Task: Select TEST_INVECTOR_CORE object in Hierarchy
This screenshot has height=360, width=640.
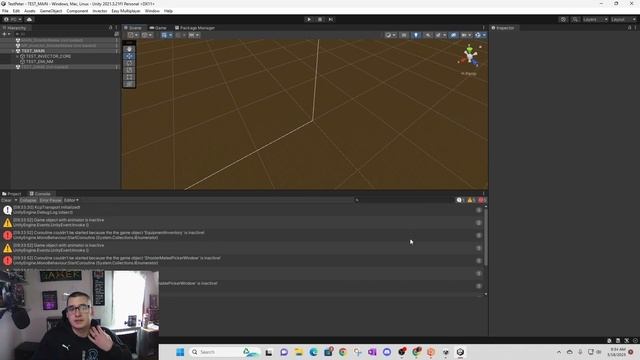Action: [x=48, y=56]
